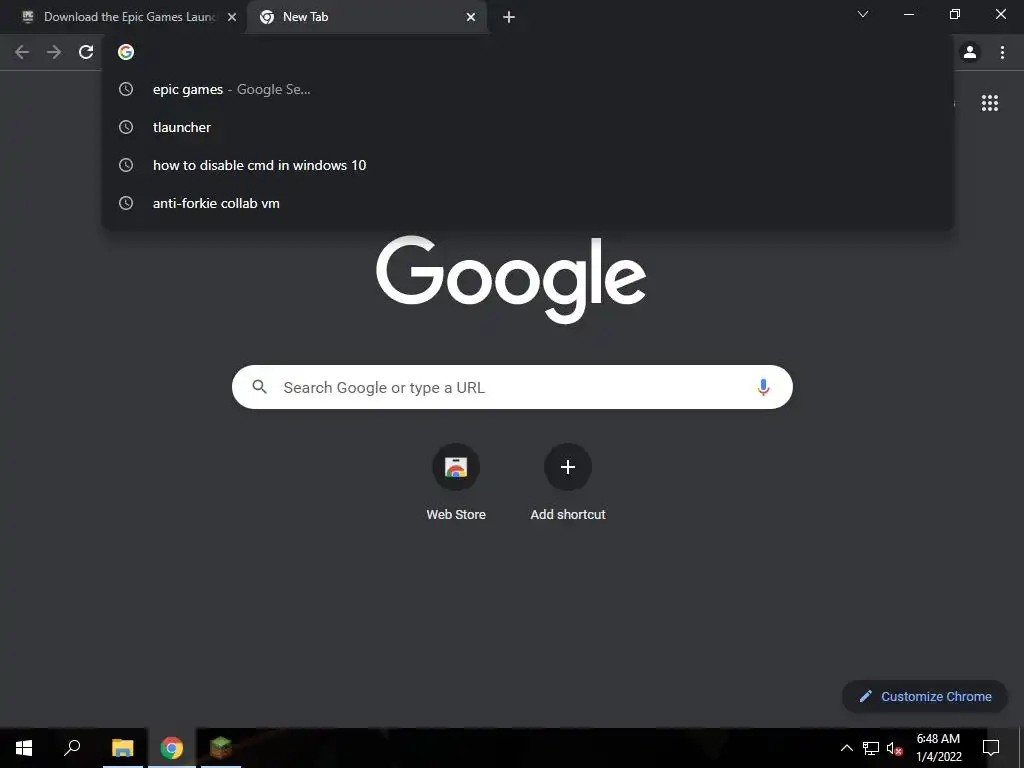1024x768 pixels.
Task: Show hidden system tray icons
Action: click(x=846, y=748)
